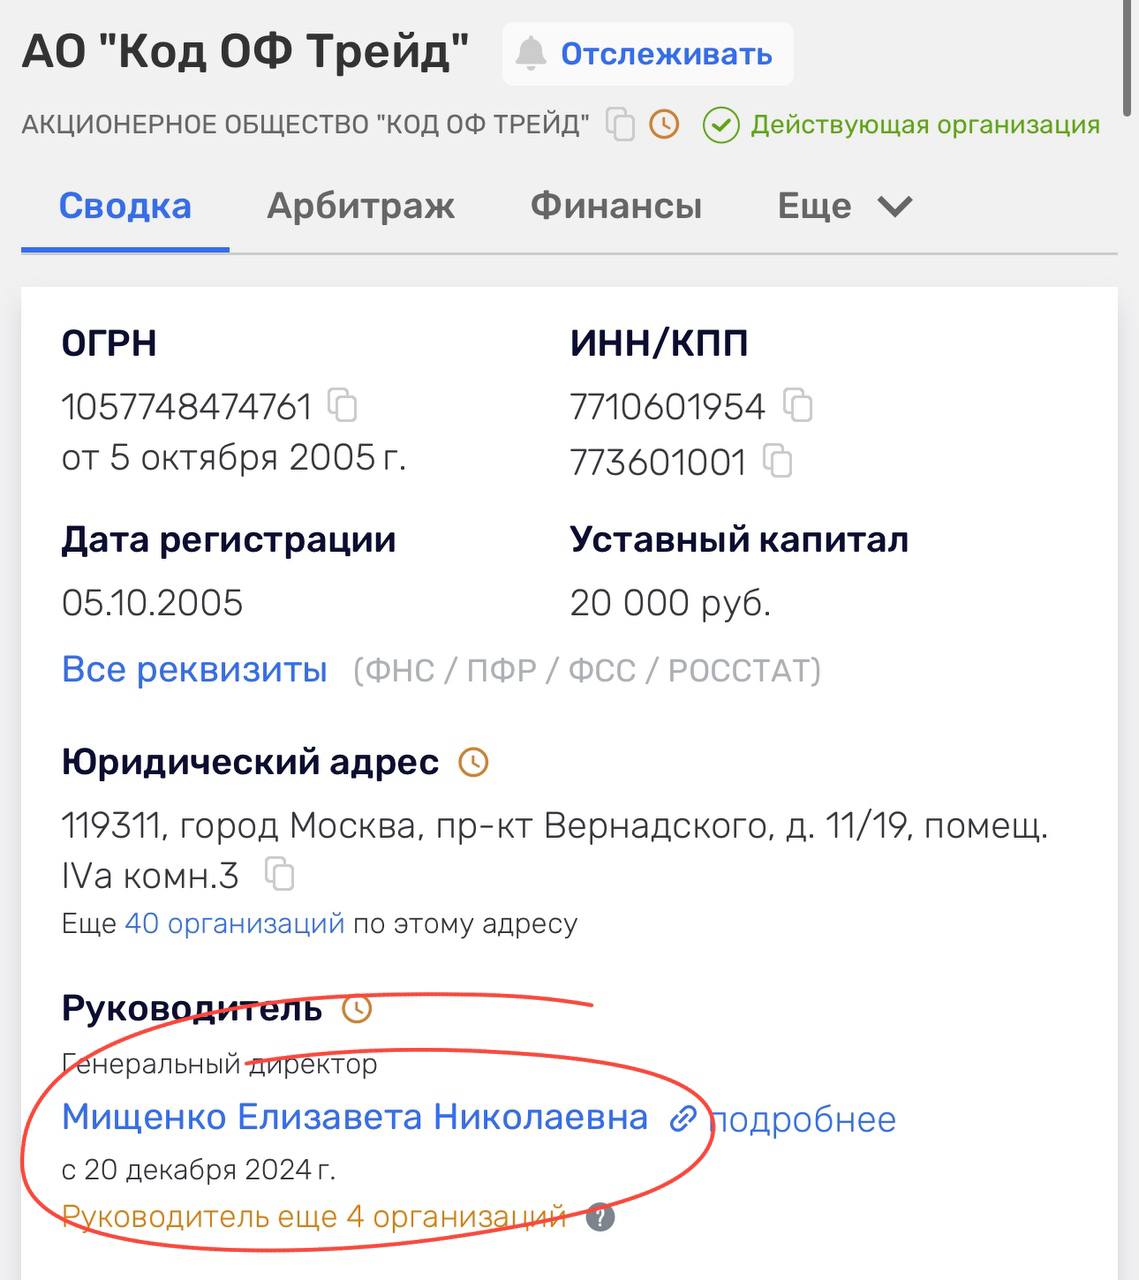Screen dimensions: 1139x1280
Task: Copy the full company name
Action: (x=621, y=125)
